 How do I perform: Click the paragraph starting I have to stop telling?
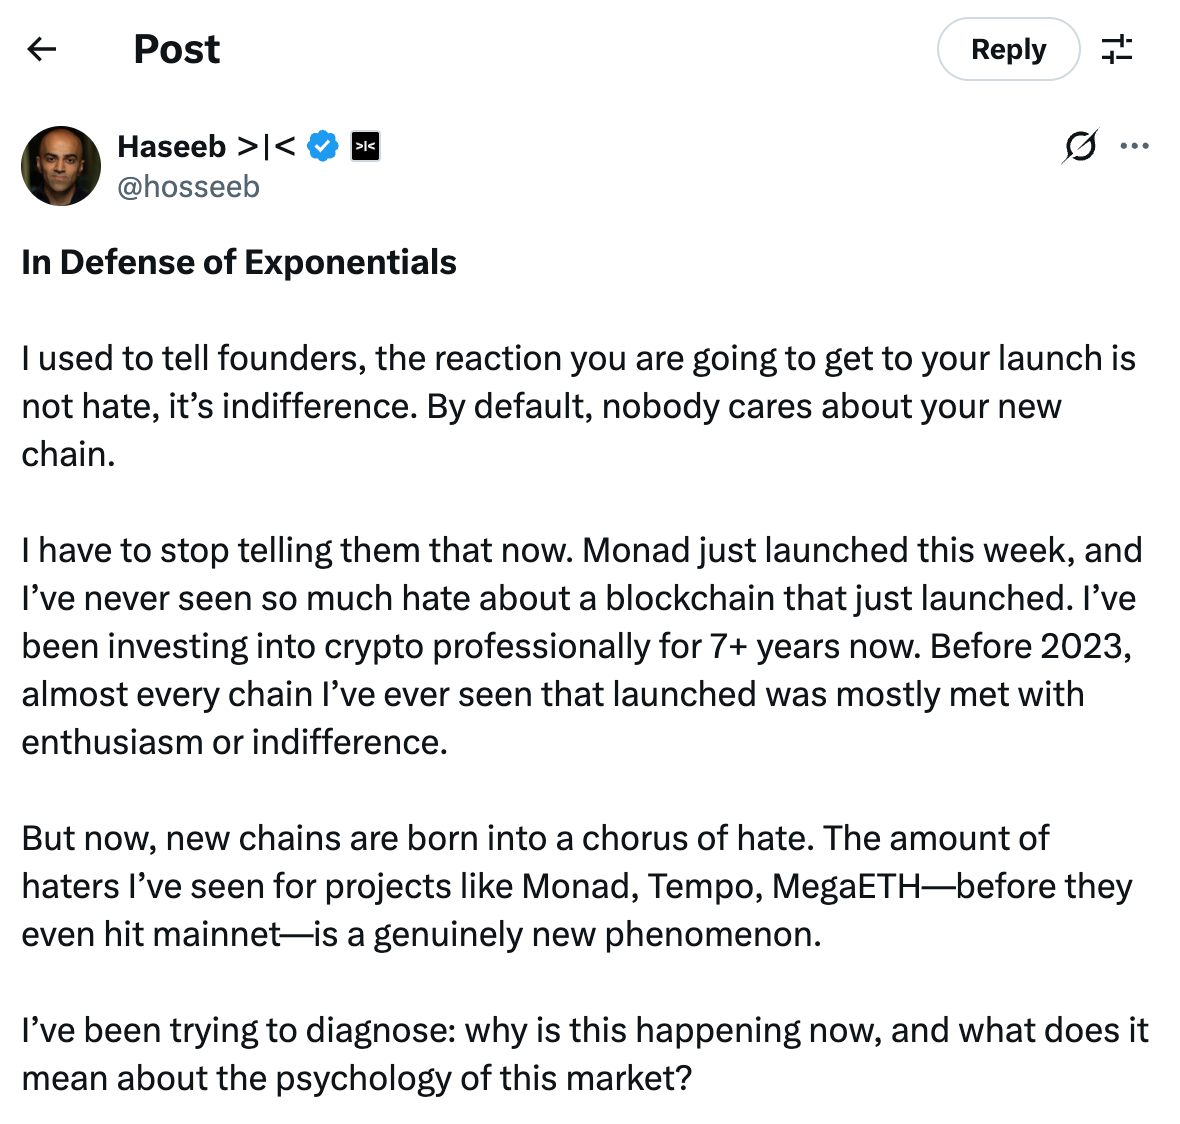[582, 646]
